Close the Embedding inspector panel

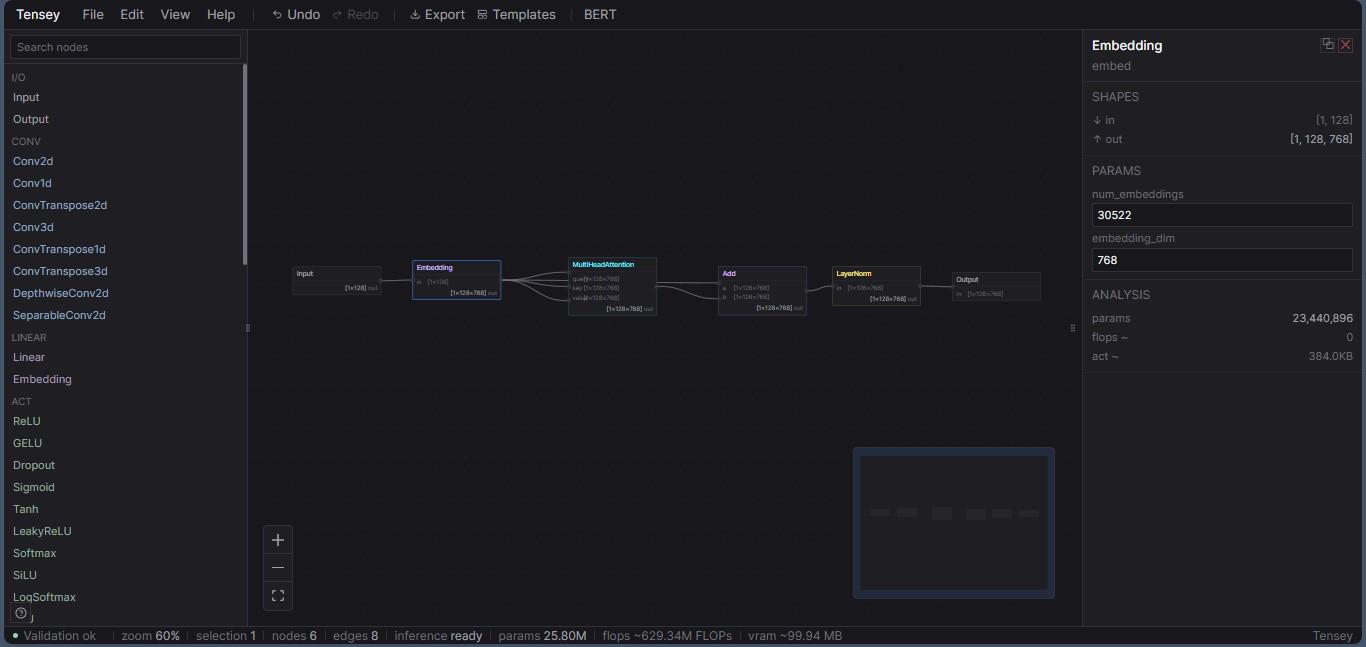pos(1346,45)
